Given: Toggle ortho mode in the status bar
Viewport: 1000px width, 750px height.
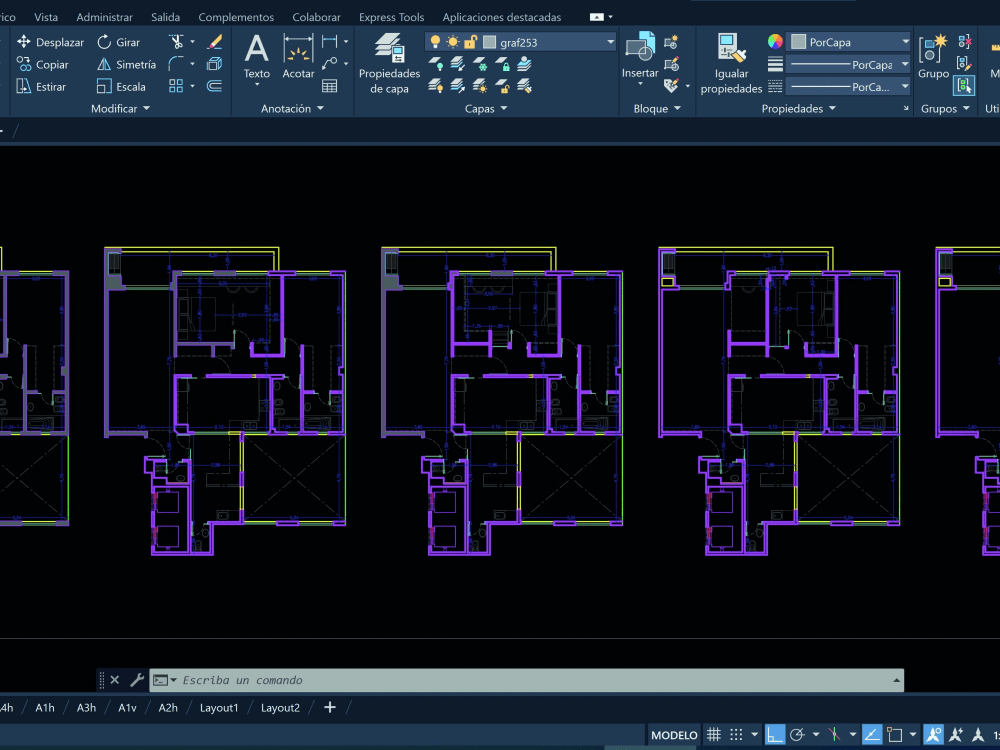Looking at the screenshot, I should (x=776, y=733).
